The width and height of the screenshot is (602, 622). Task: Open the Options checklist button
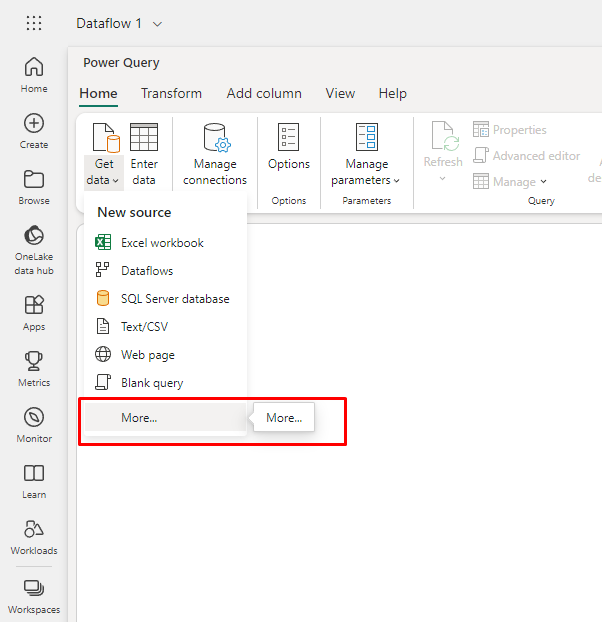[x=289, y=146]
